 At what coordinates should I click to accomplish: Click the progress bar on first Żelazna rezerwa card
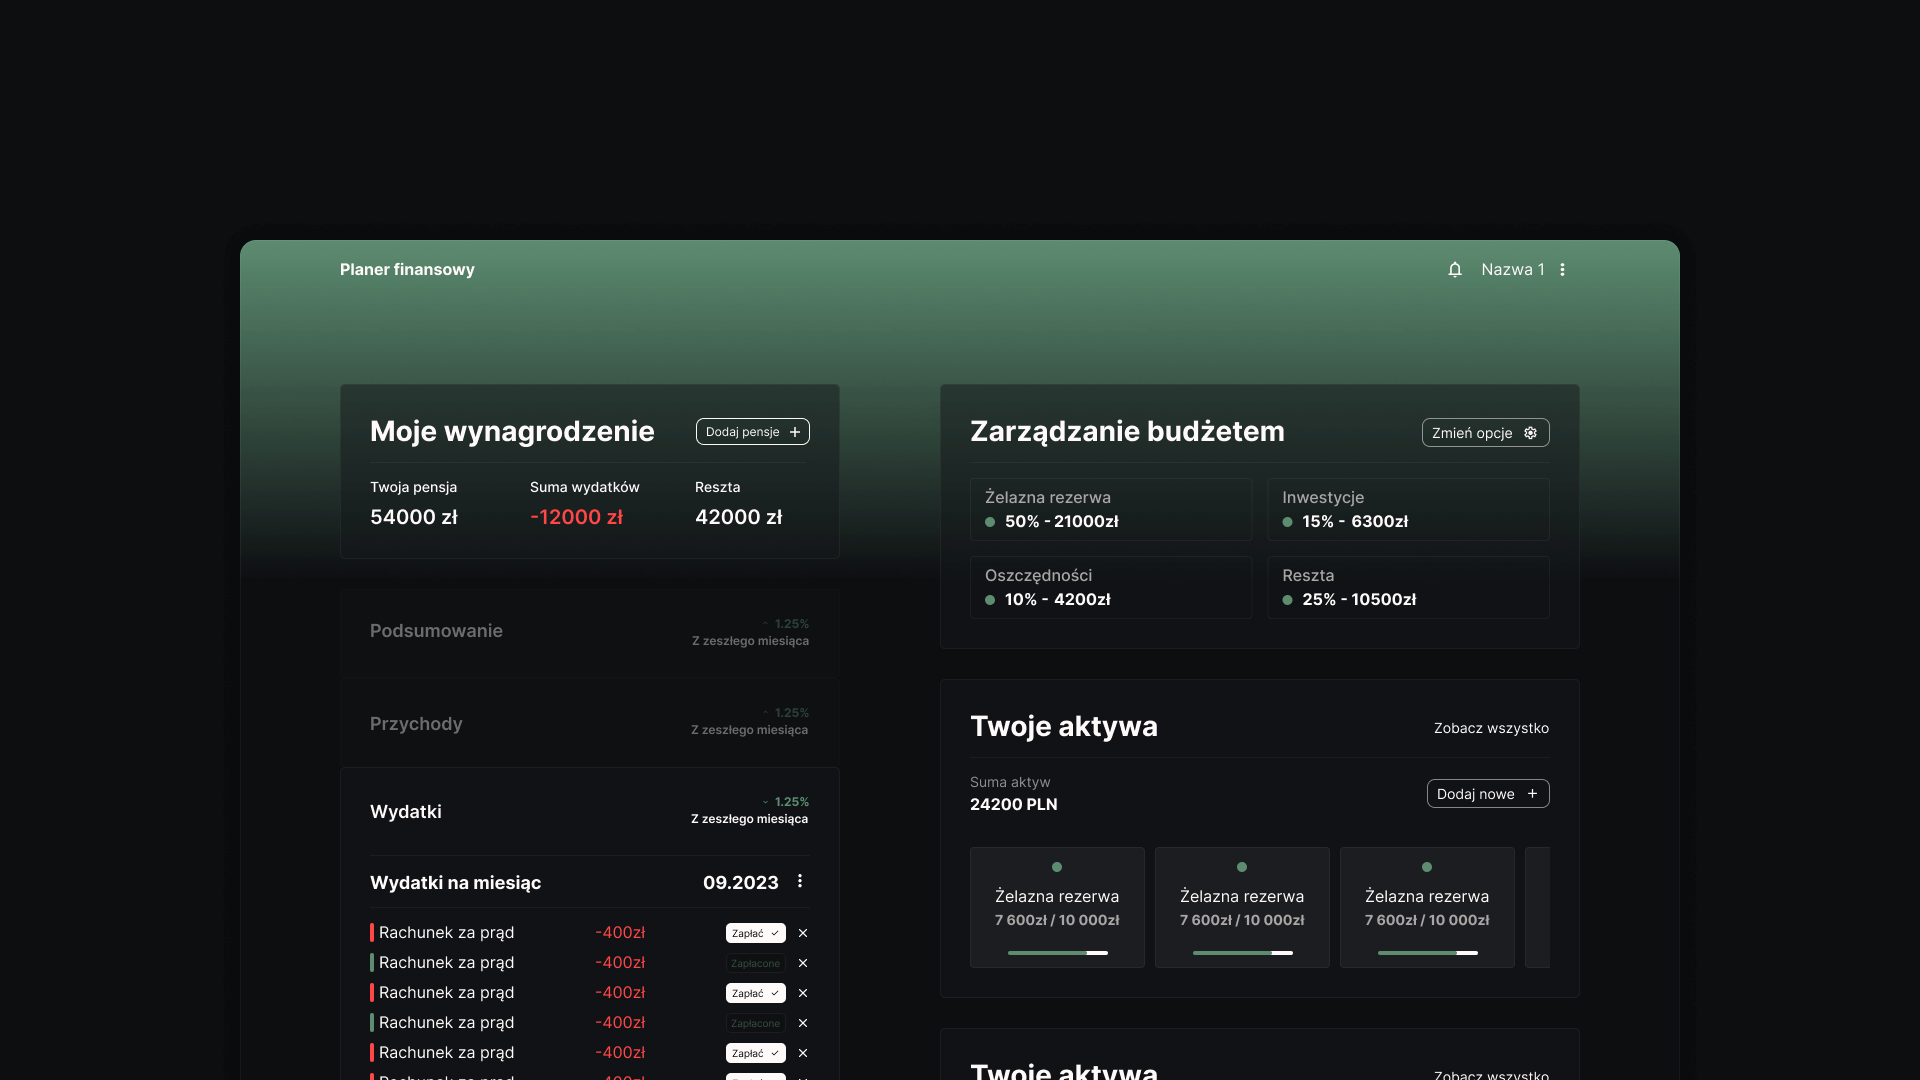(1057, 953)
